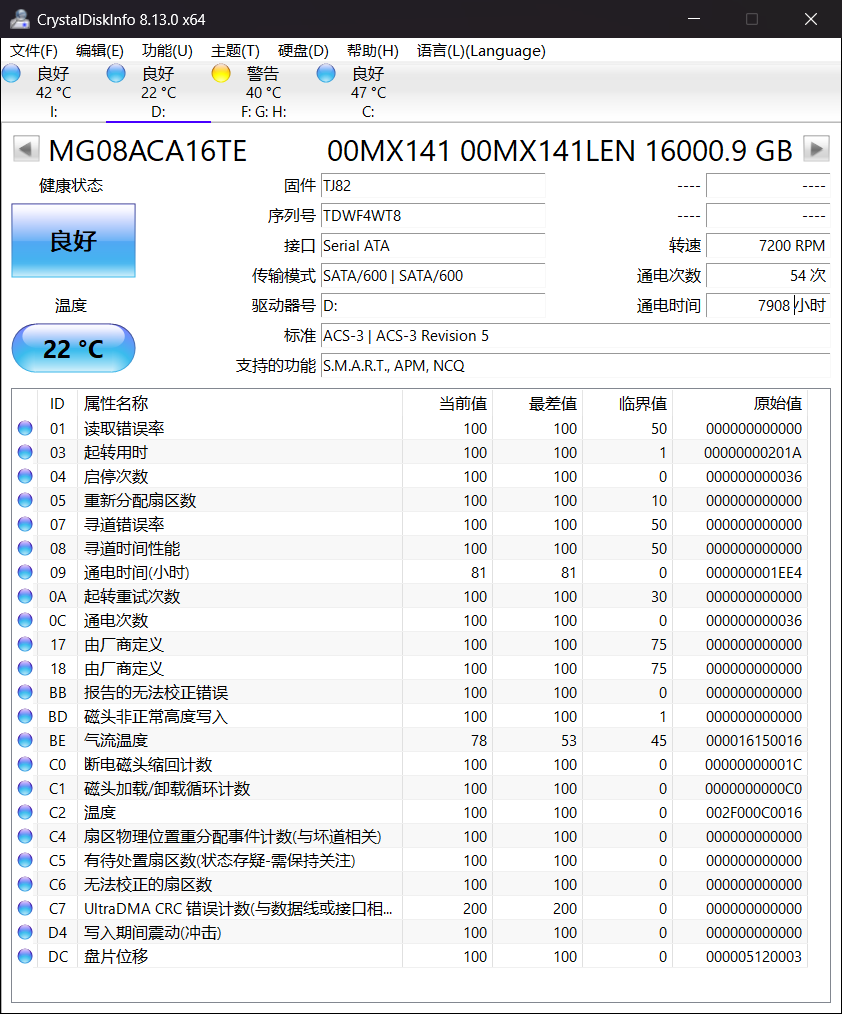Click status orb next to 气流温度 row
842x1014 pixels.
[25, 741]
